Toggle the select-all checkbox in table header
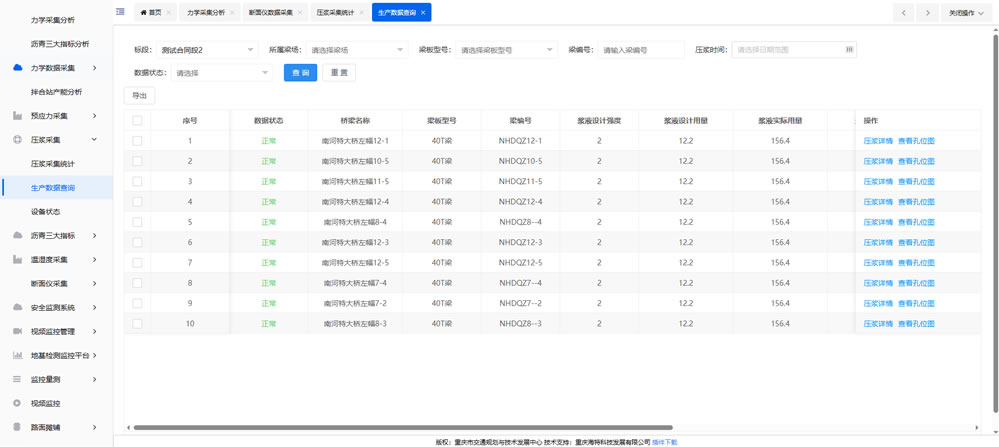Screen dimensions: 999x447 138,120
